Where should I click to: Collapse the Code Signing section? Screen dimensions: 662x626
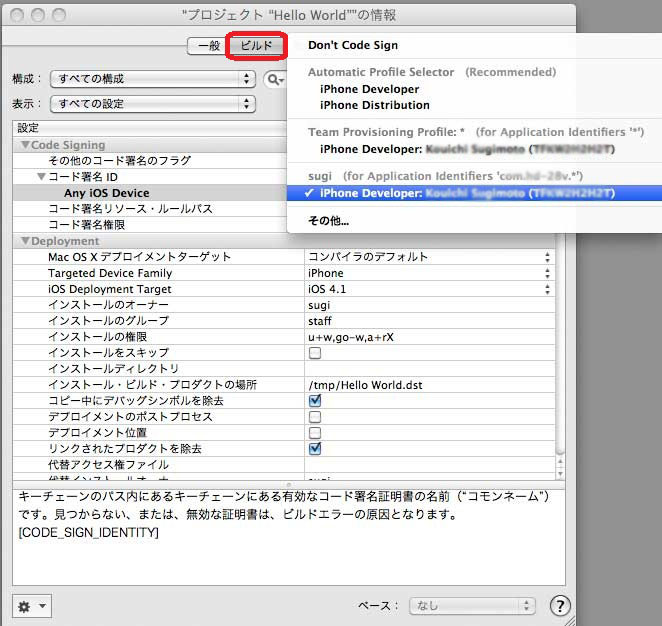(25, 145)
